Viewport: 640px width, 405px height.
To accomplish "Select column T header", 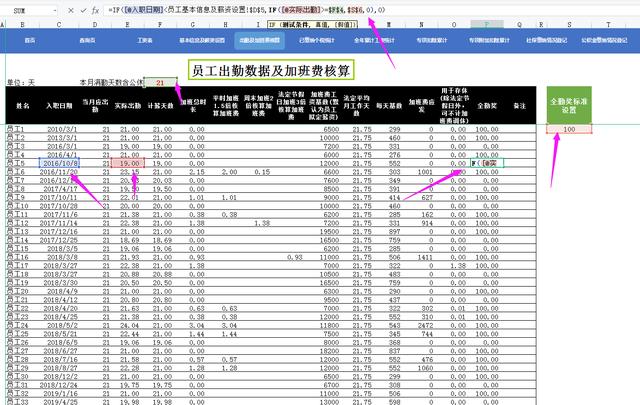I will (608, 24).
